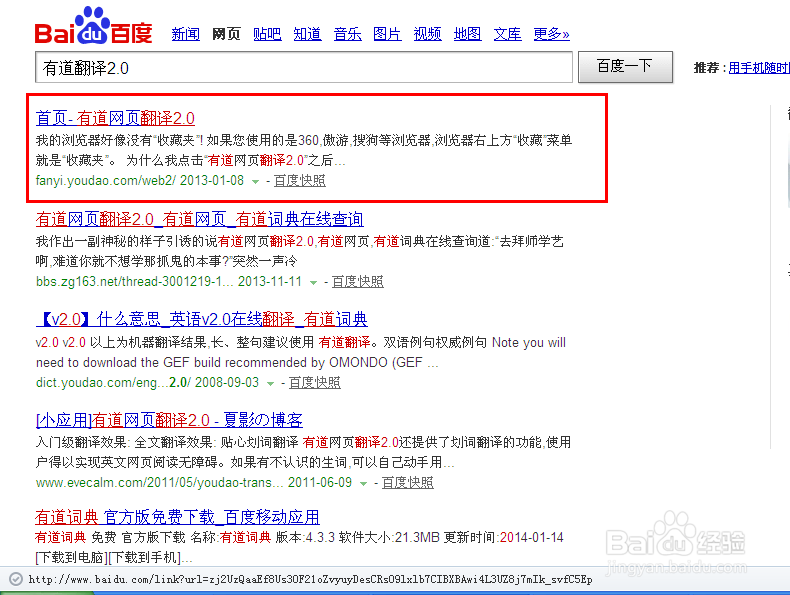Viewport: 790px width, 595px height.
Task: Expand arrow next to fanyi.youdao.com date 2013-01-08
Action: (x=255, y=181)
